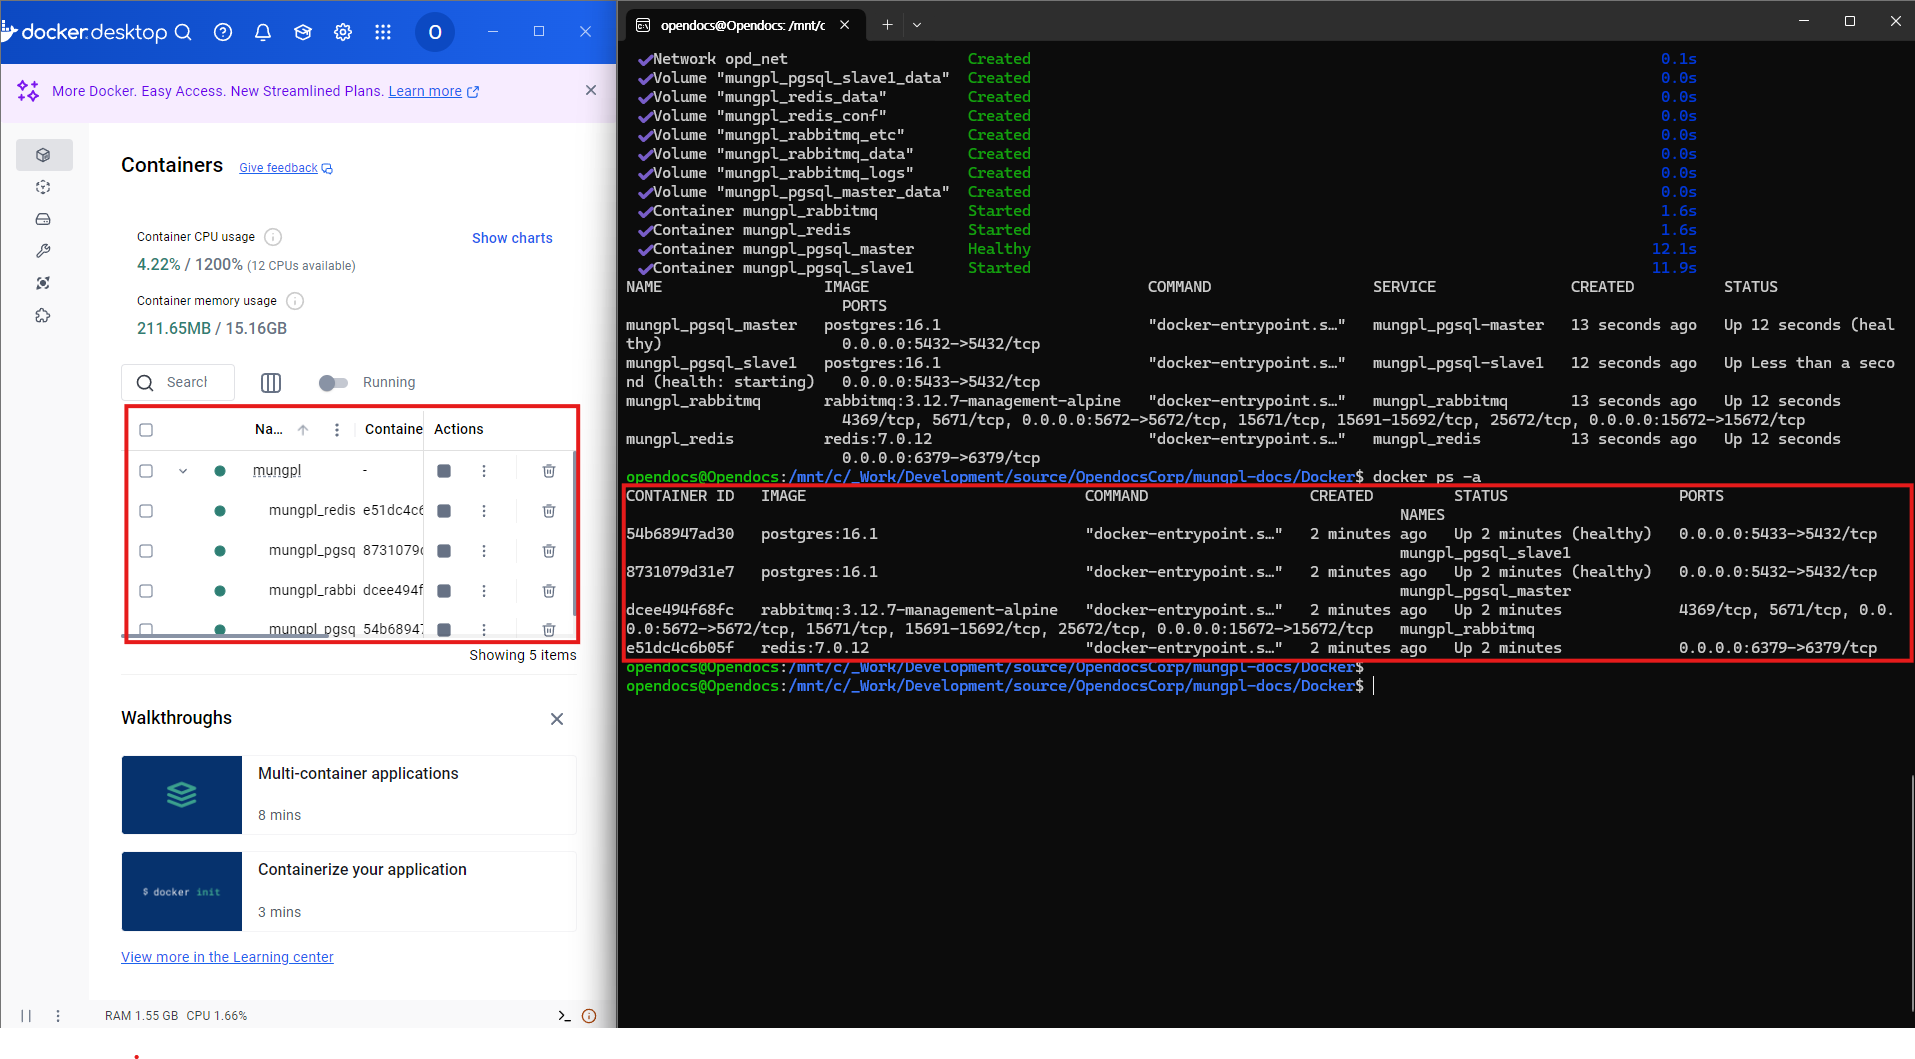Open the Learning center graduation cap icon
Screen dimensions: 1915x1059
tap(303, 32)
